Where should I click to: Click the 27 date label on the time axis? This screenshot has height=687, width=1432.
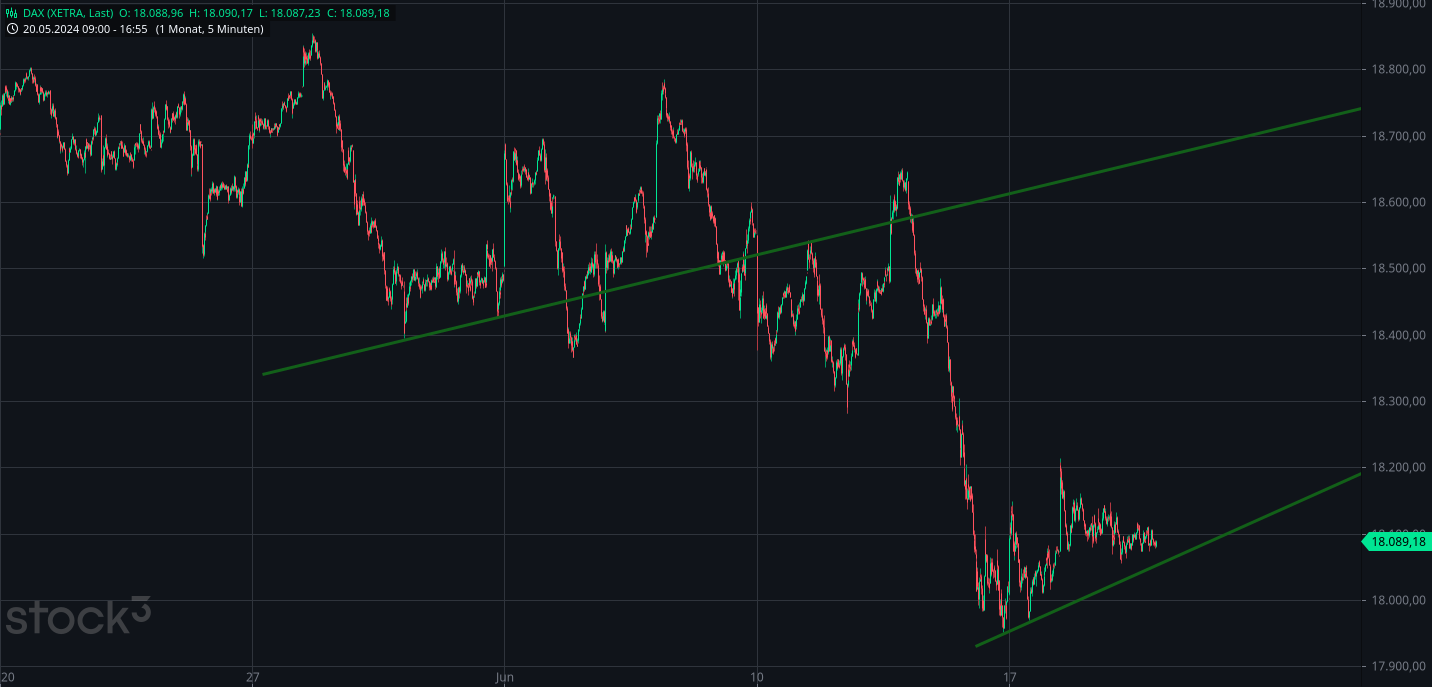(x=252, y=677)
